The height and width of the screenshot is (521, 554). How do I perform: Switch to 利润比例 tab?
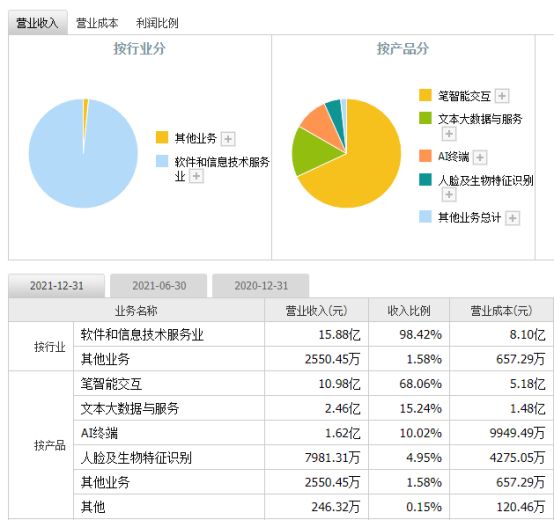click(x=157, y=23)
